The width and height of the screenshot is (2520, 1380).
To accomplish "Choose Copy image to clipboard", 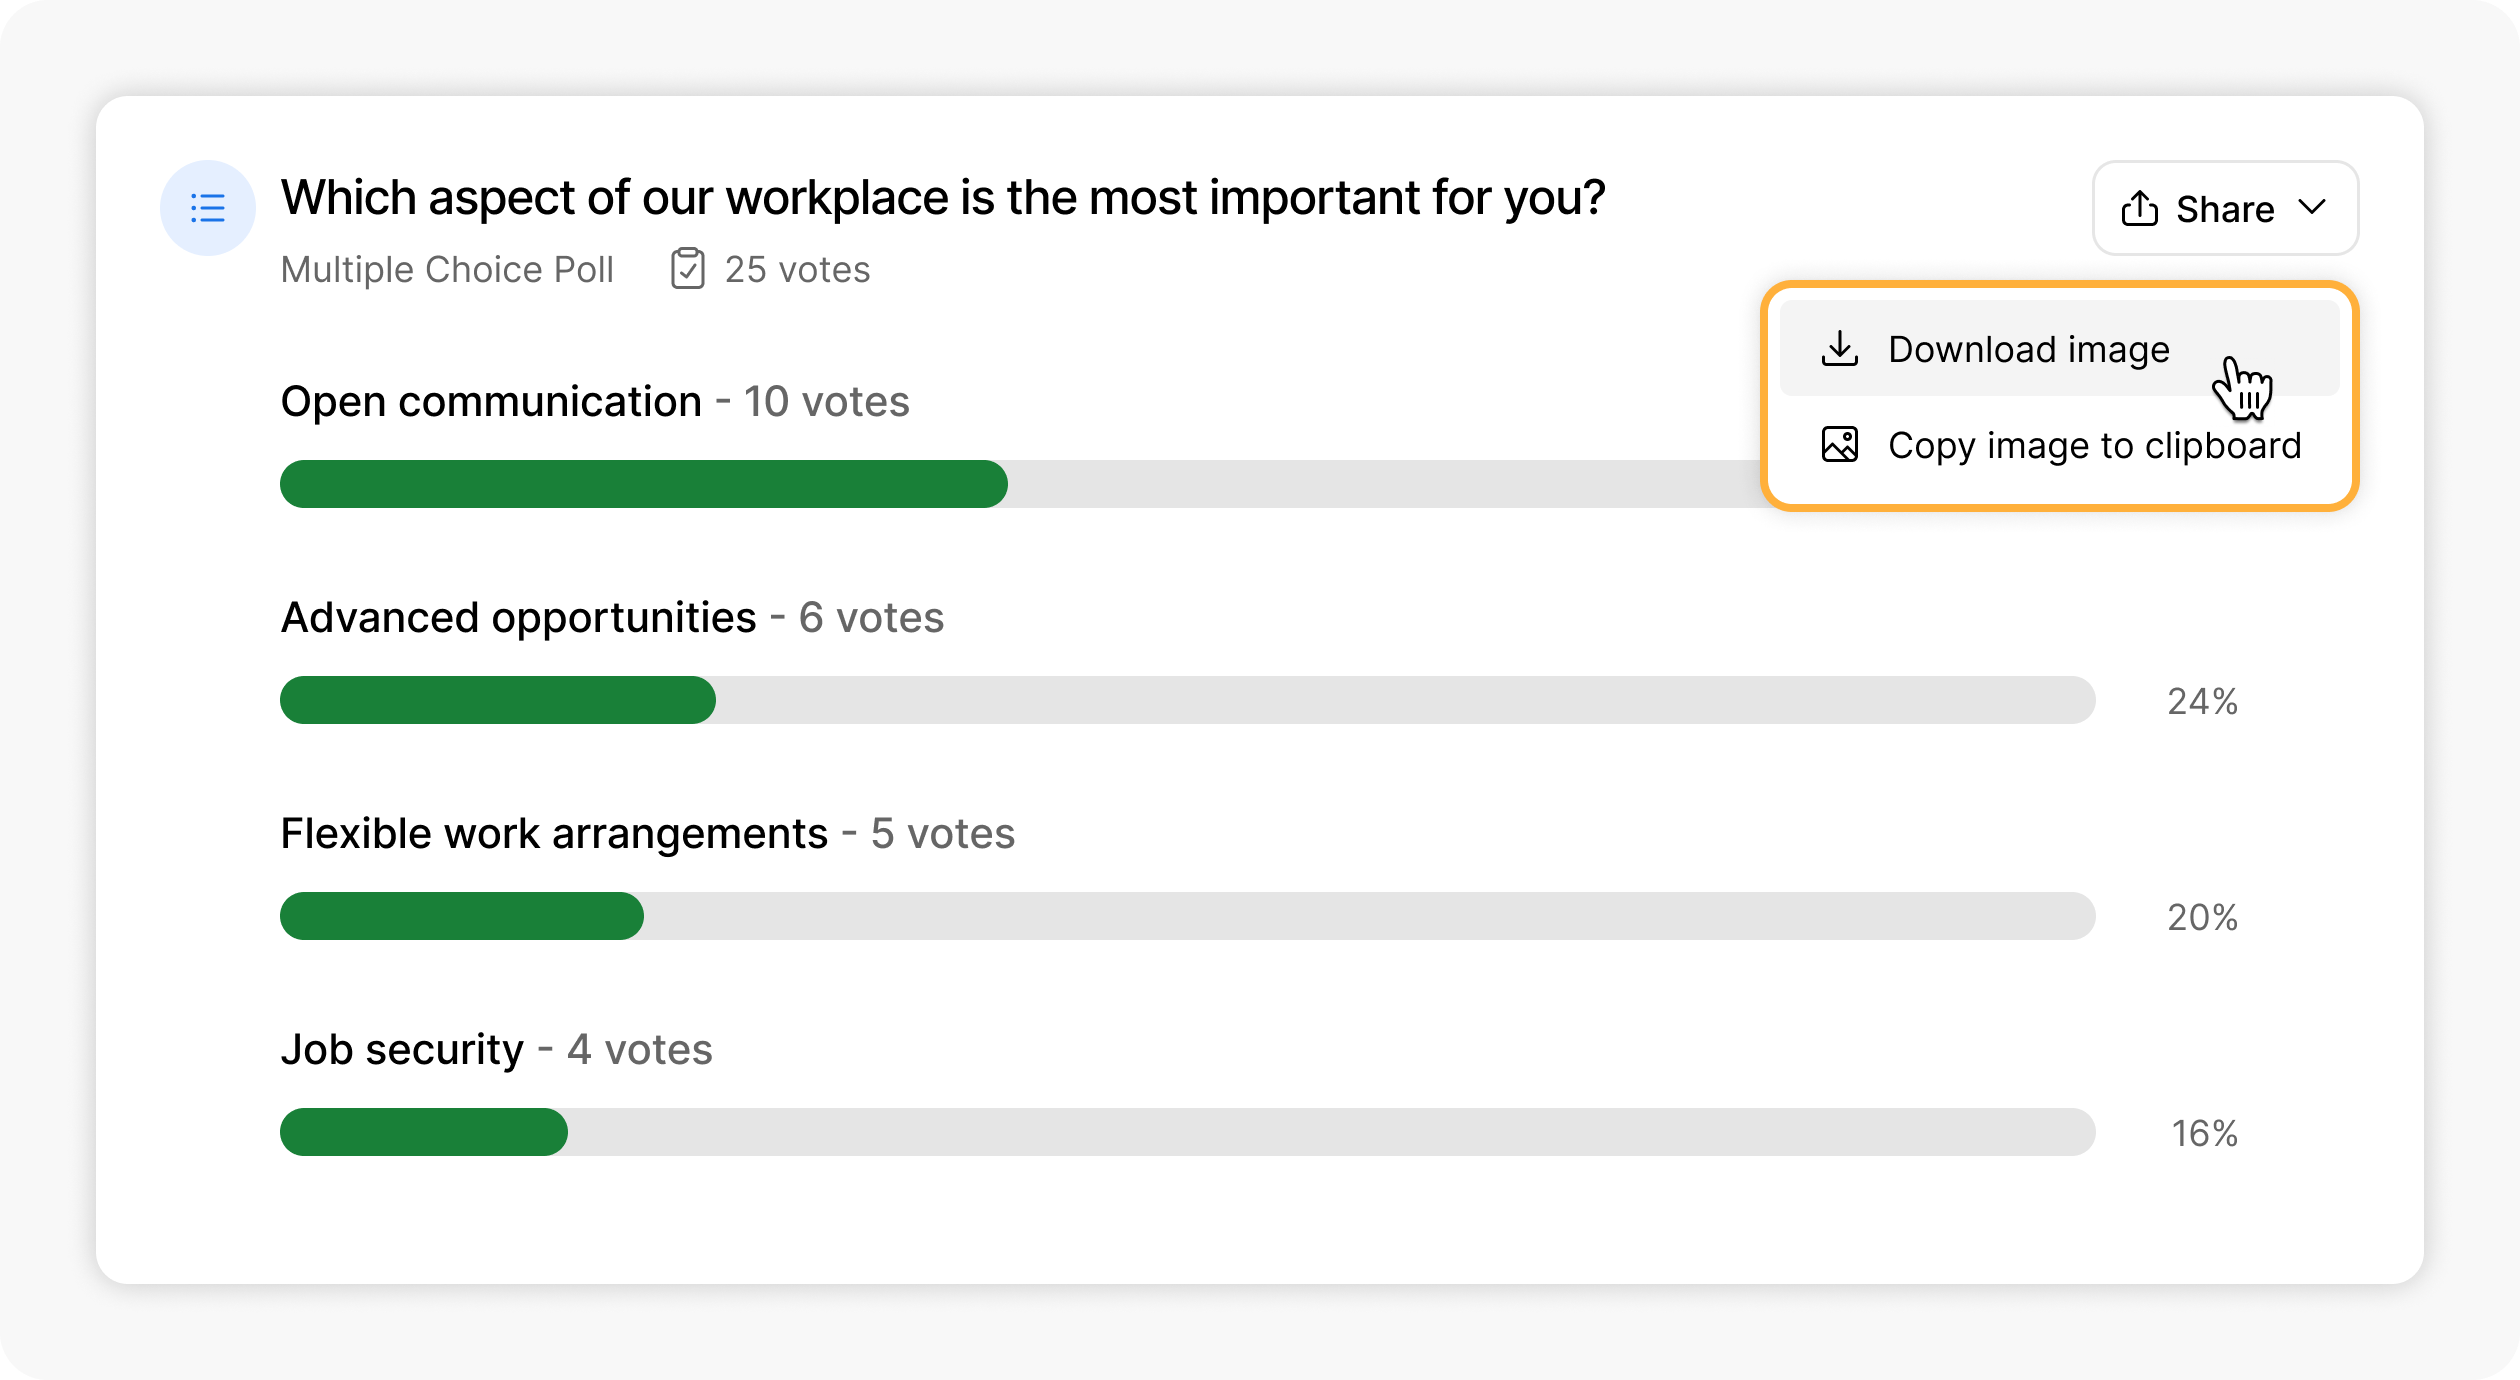I will pyautogui.click(x=2059, y=445).
